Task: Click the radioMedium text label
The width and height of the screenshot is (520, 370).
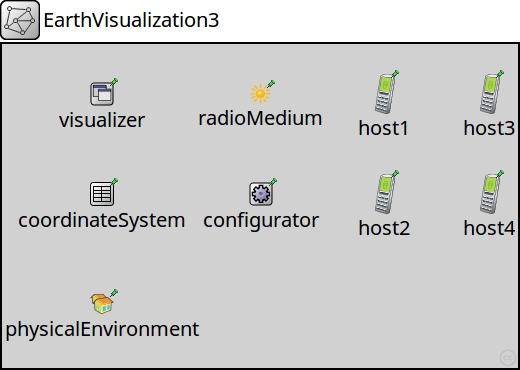Action: pos(260,118)
